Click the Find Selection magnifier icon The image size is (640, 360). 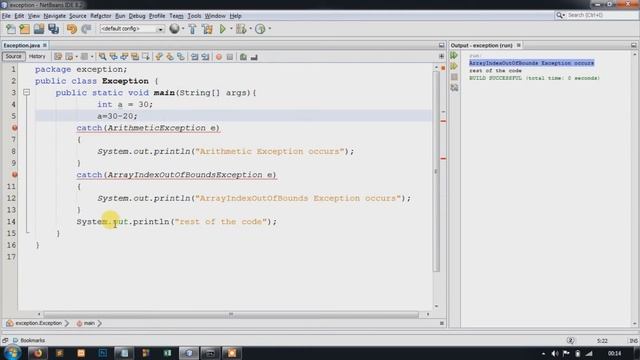[102, 57]
